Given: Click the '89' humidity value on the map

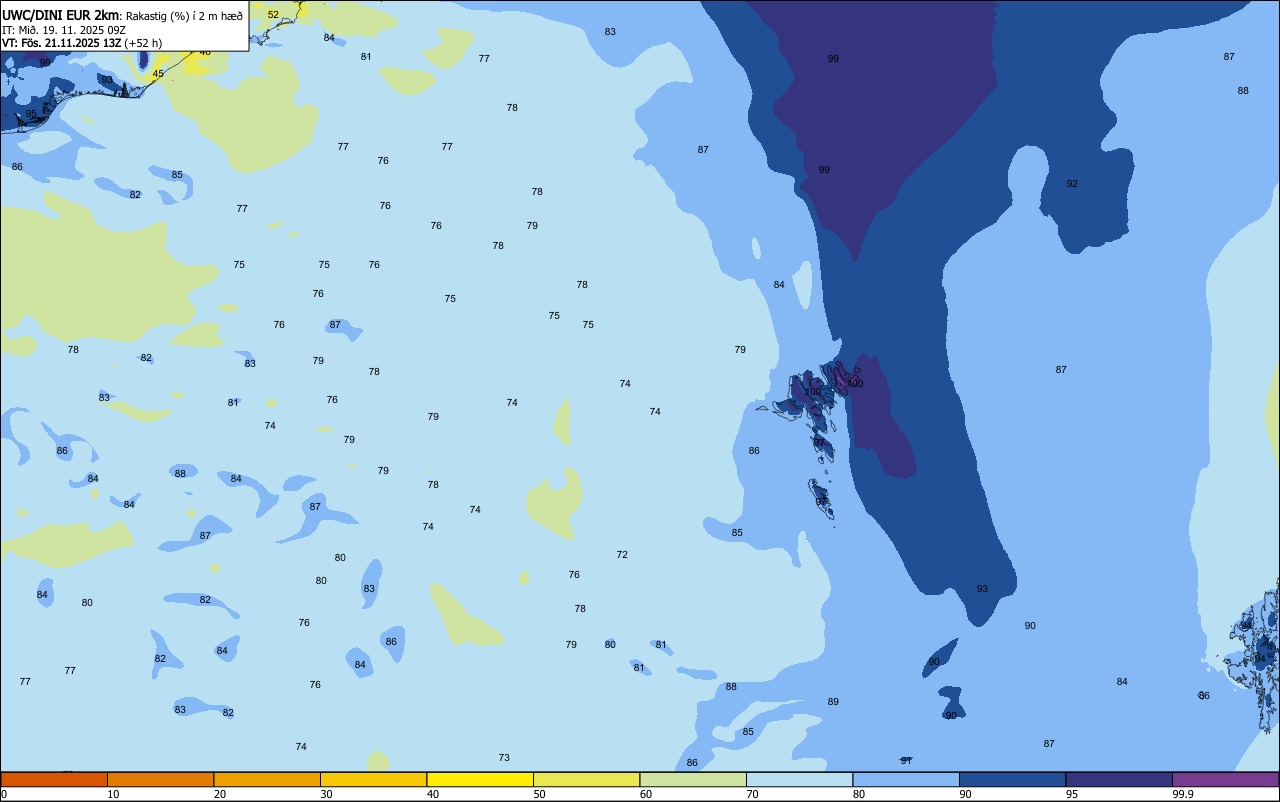Looking at the screenshot, I should point(833,702).
